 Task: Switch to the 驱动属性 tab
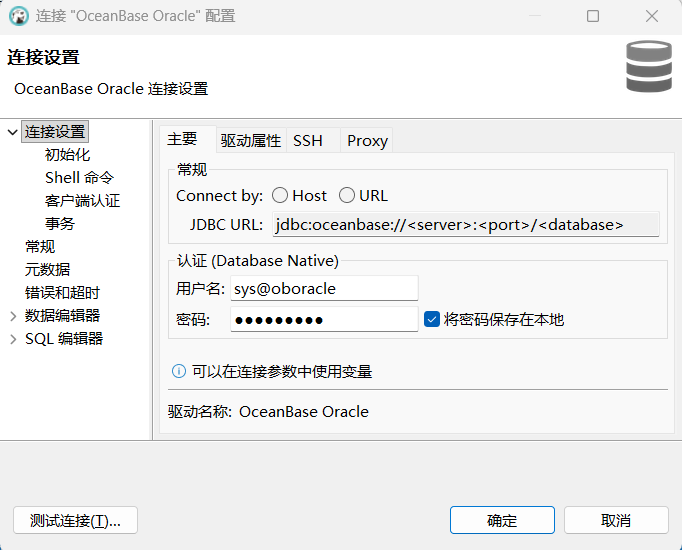251,140
